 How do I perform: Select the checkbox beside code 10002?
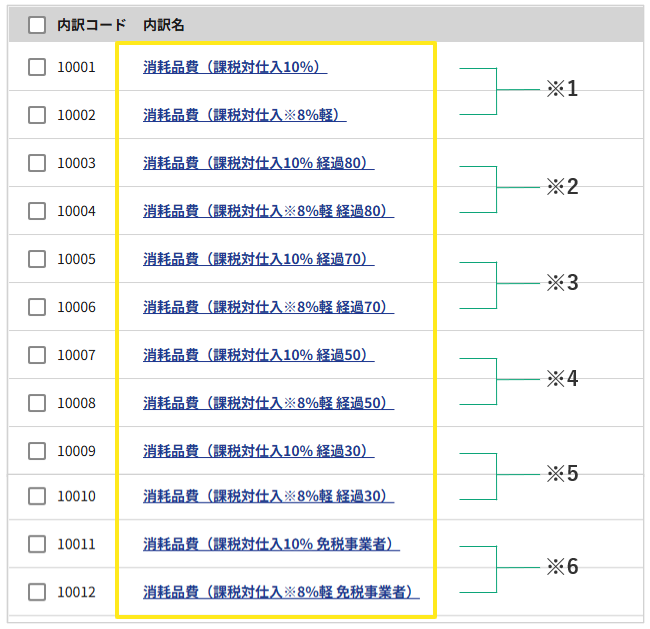[x=37, y=115]
